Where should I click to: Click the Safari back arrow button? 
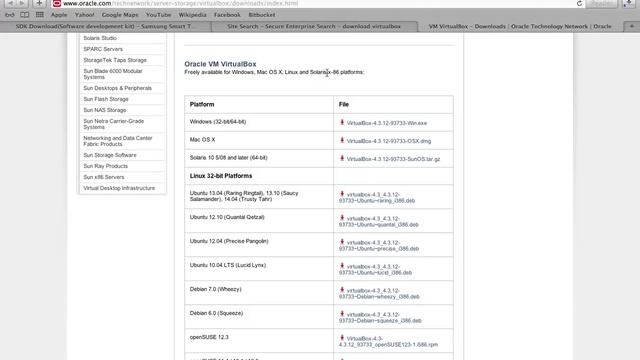(11, 3)
